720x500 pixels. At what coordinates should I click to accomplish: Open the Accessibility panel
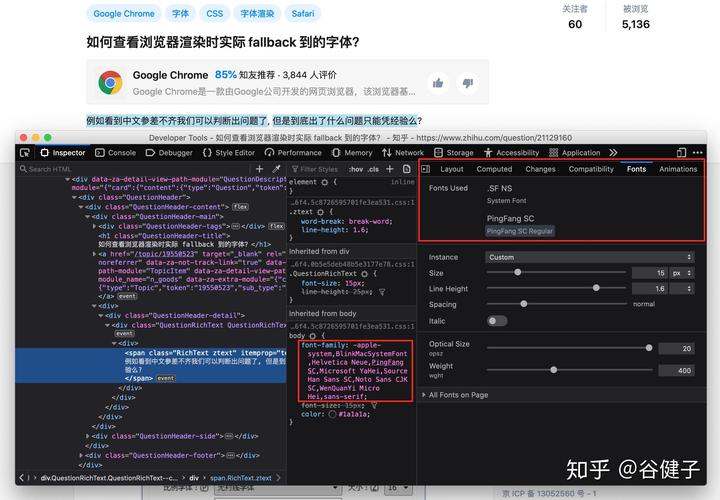511,153
